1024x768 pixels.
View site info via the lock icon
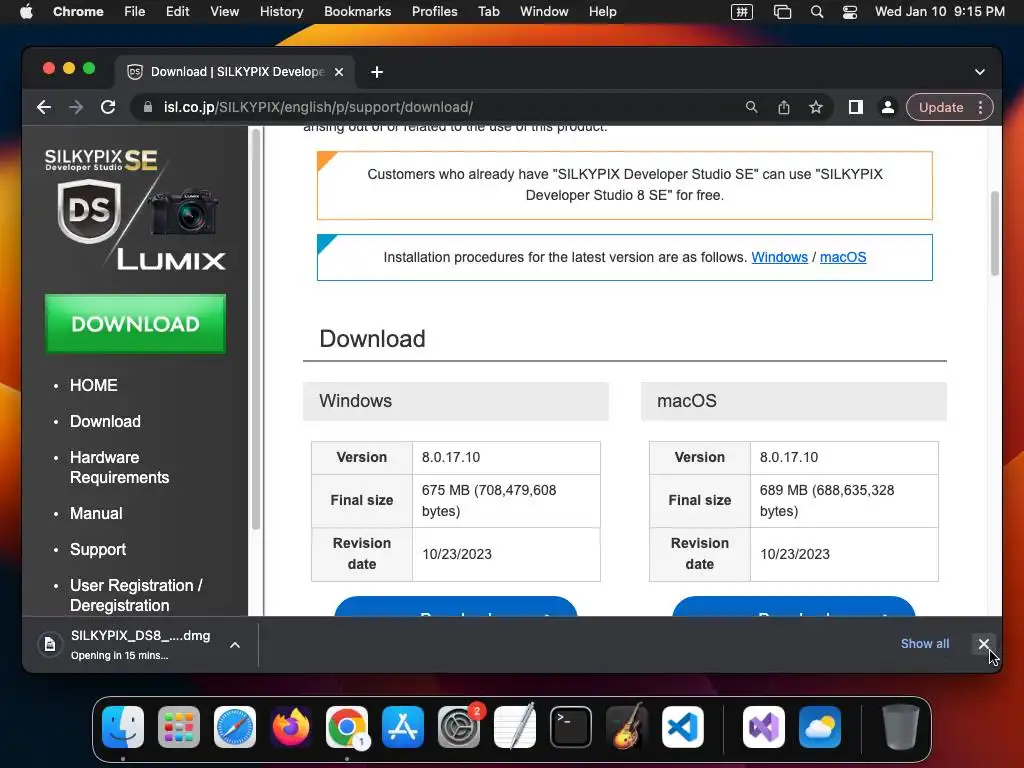(148, 107)
